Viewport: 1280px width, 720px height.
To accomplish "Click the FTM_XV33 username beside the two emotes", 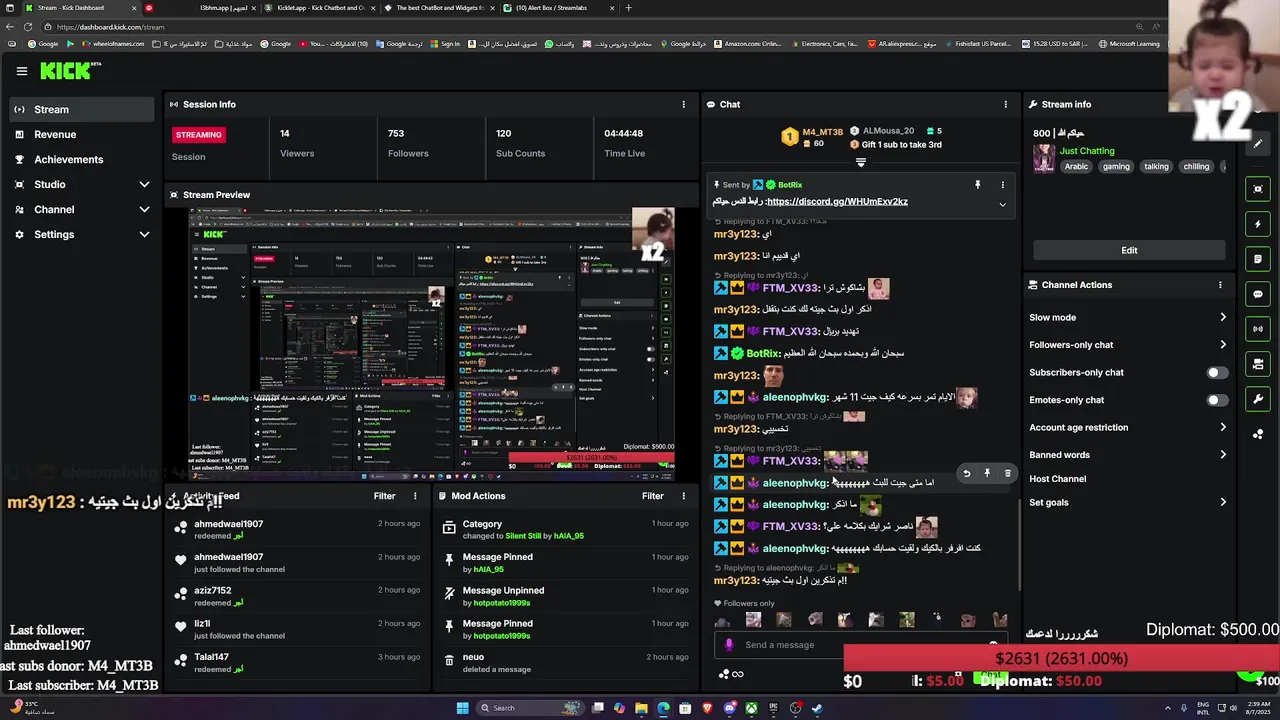I will pyautogui.click(x=791, y=461).
